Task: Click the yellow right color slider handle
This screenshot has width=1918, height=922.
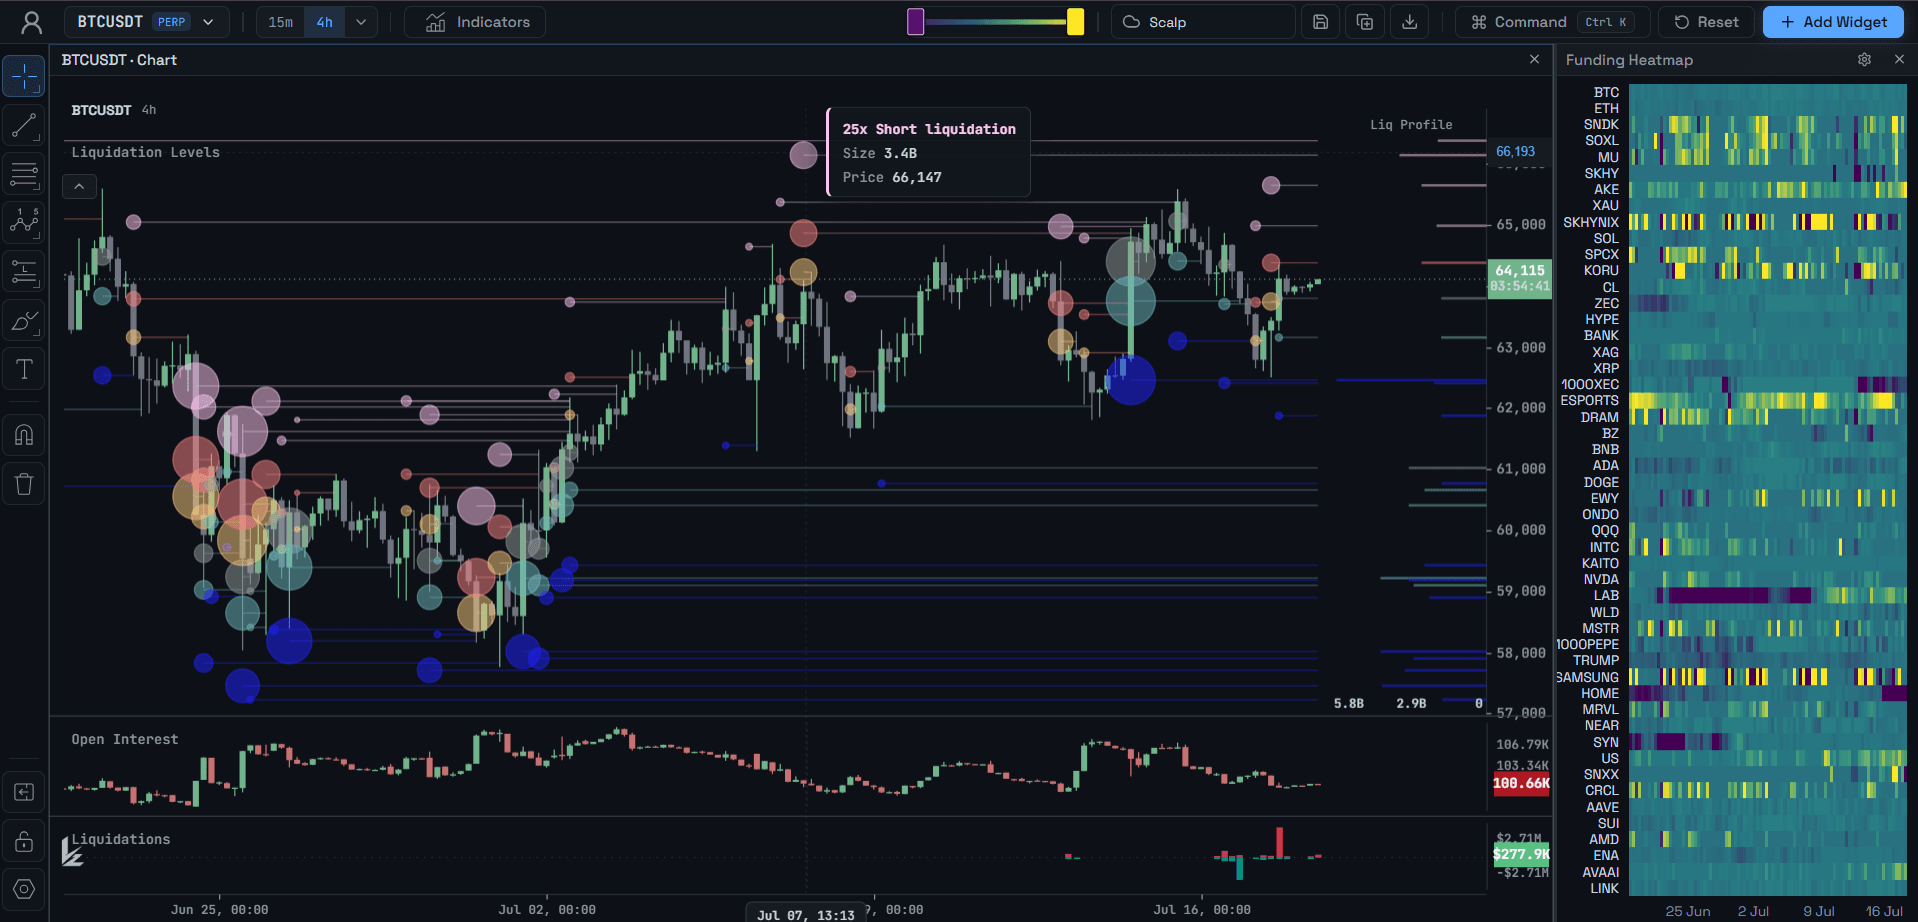Action: pyautogui.click(x=1075, y=22)
